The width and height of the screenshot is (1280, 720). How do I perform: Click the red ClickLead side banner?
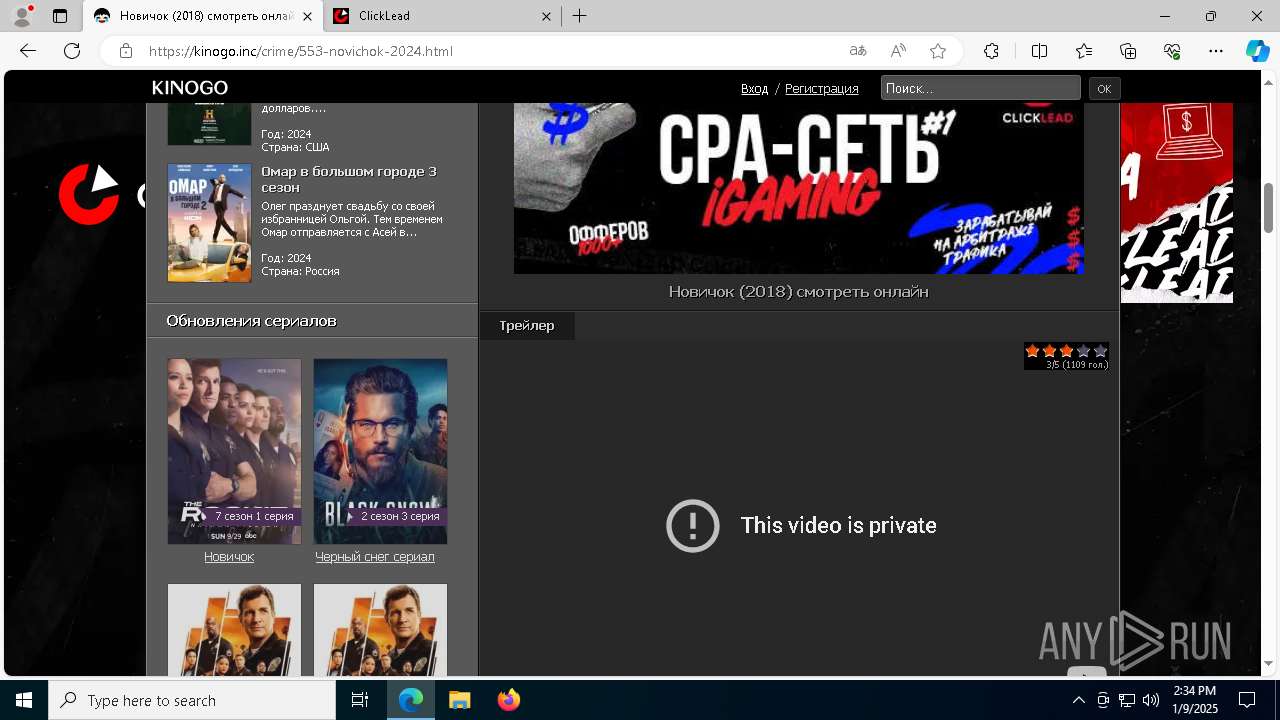[1177, 203]
